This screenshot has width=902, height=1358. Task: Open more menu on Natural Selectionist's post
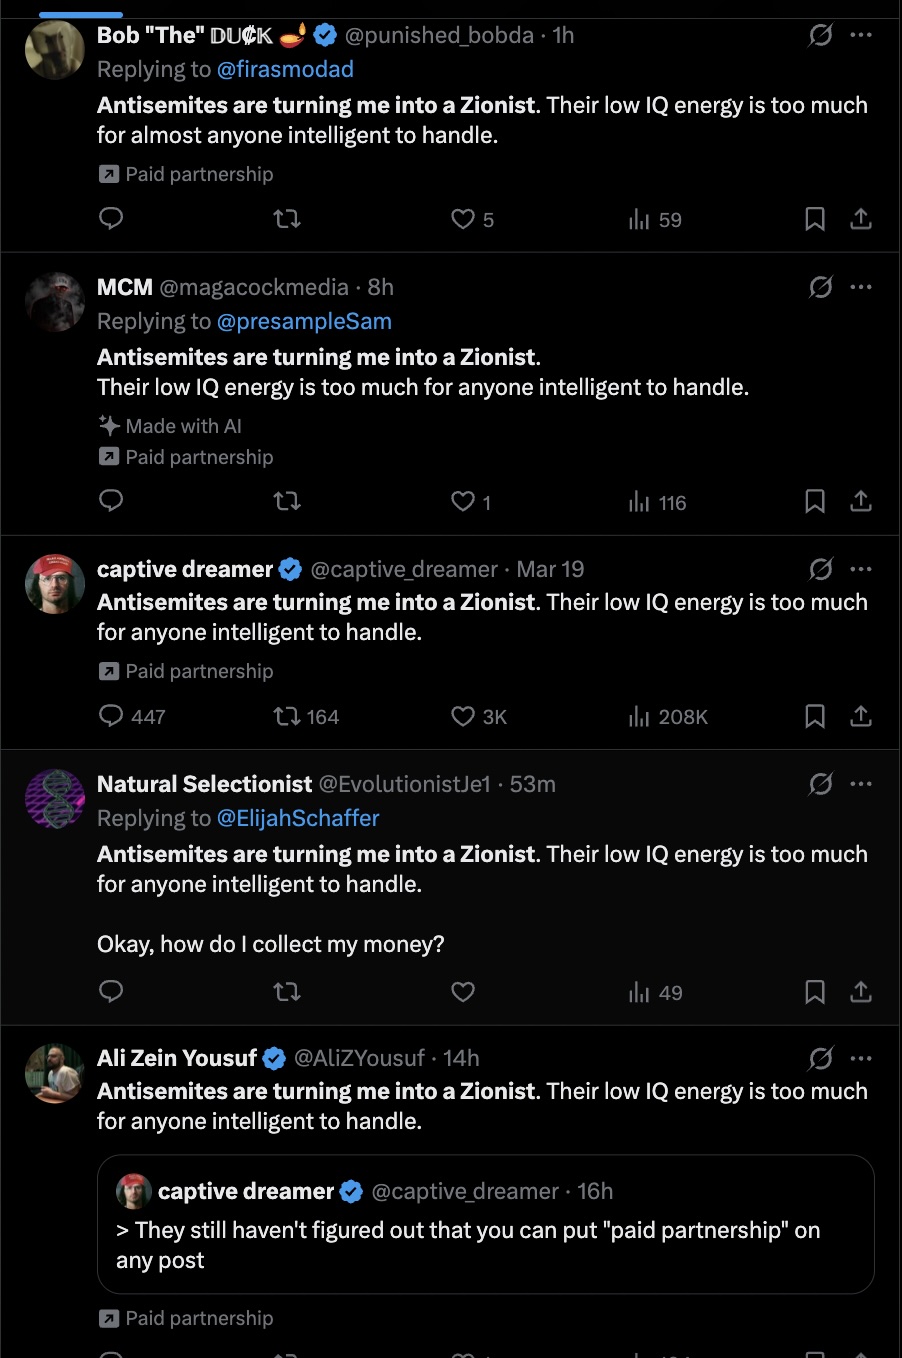click(x=861, y=784)
